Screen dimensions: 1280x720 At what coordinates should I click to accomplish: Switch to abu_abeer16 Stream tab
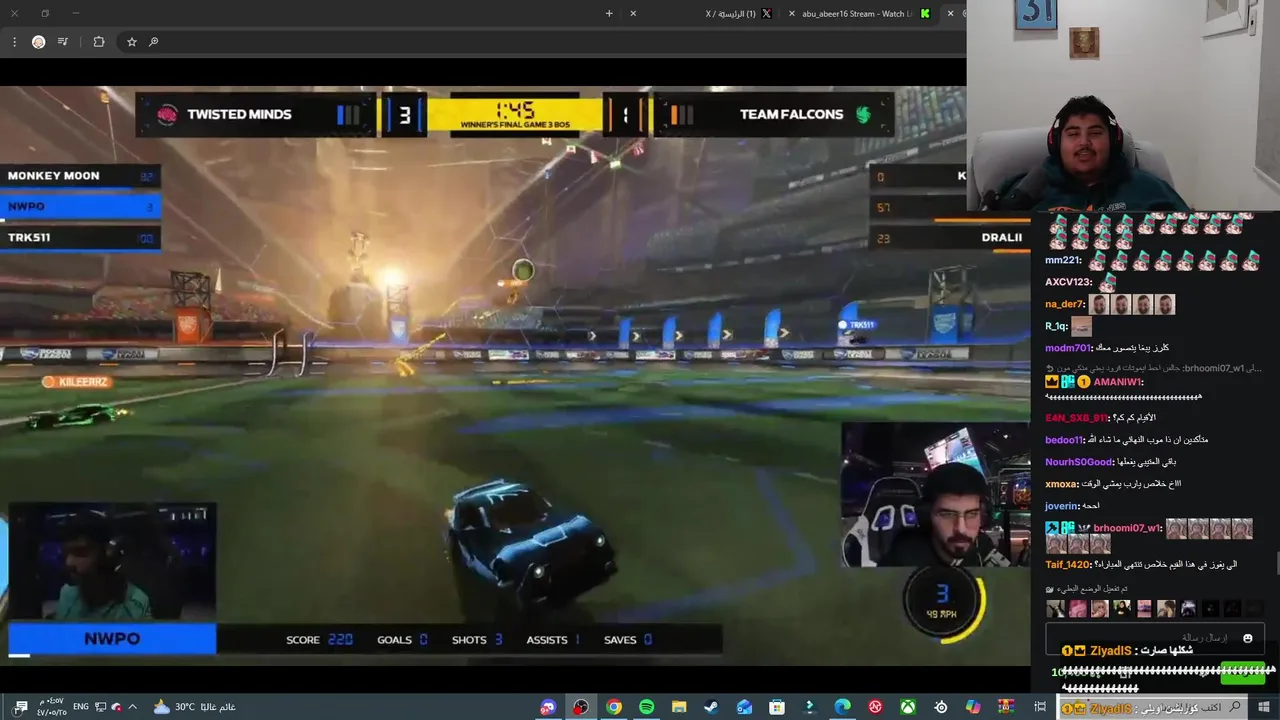858,14
